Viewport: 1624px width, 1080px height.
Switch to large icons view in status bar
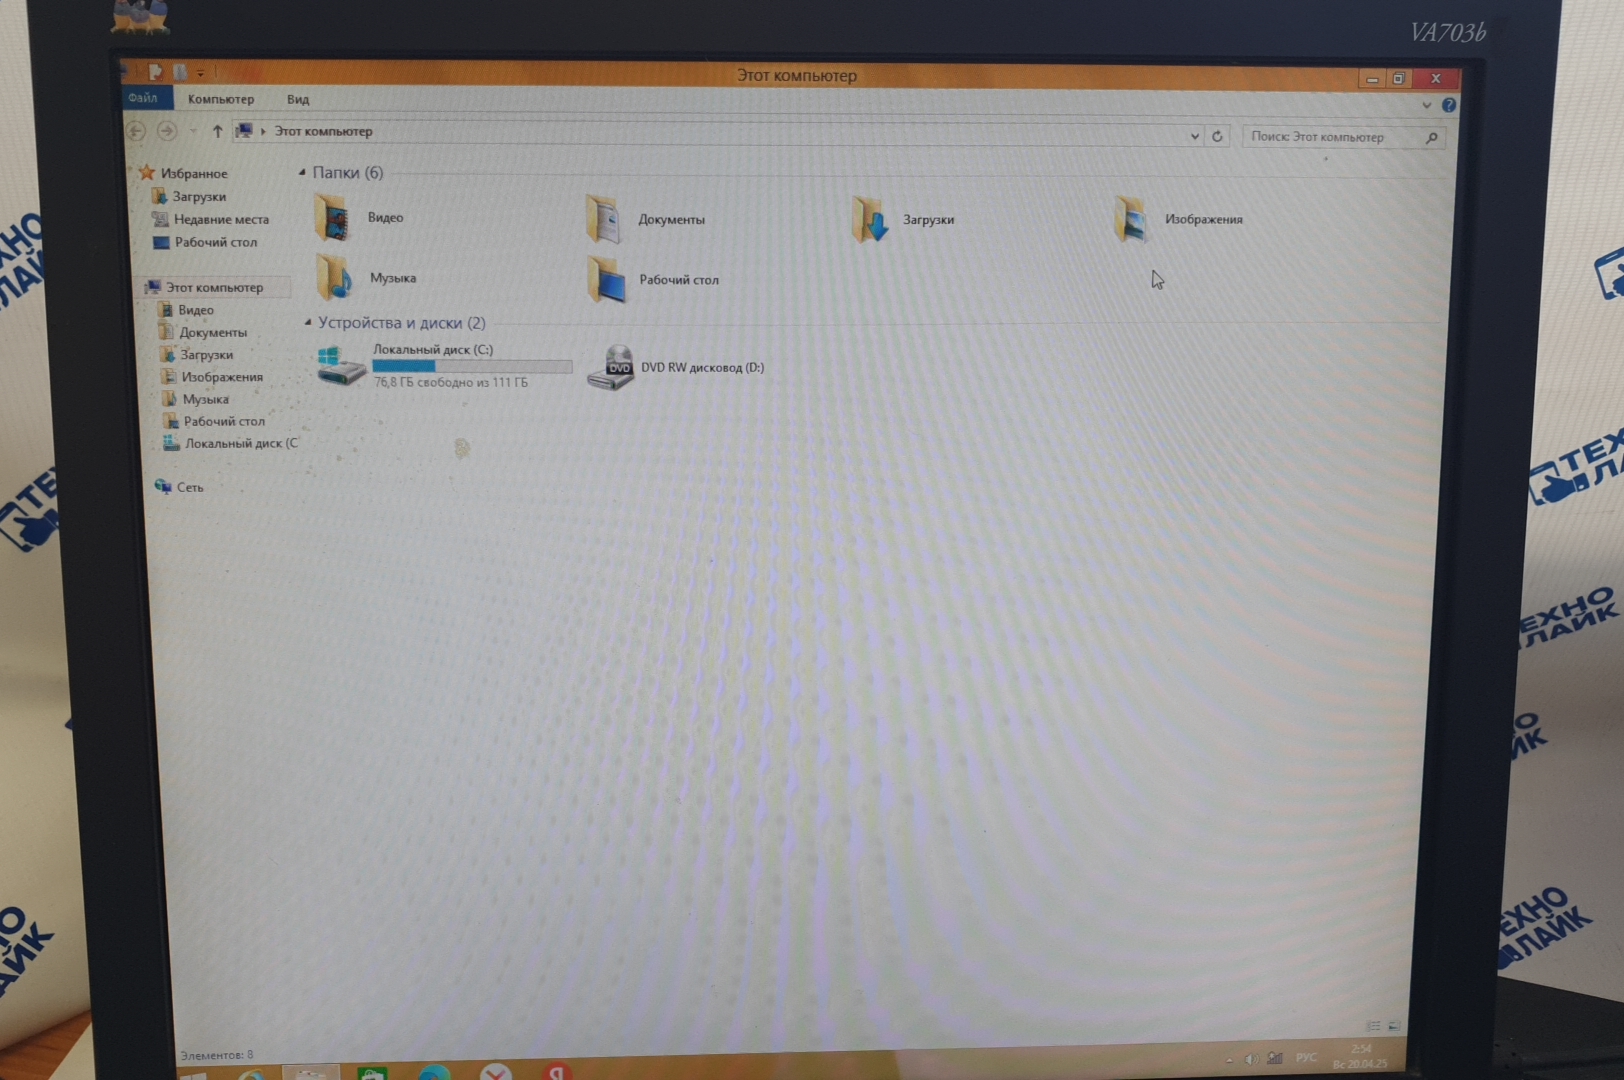click(x=1394, y=1026)
